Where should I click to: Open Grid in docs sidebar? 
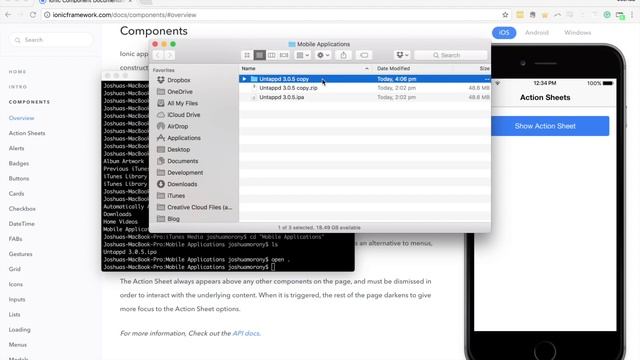coord(15,269)
